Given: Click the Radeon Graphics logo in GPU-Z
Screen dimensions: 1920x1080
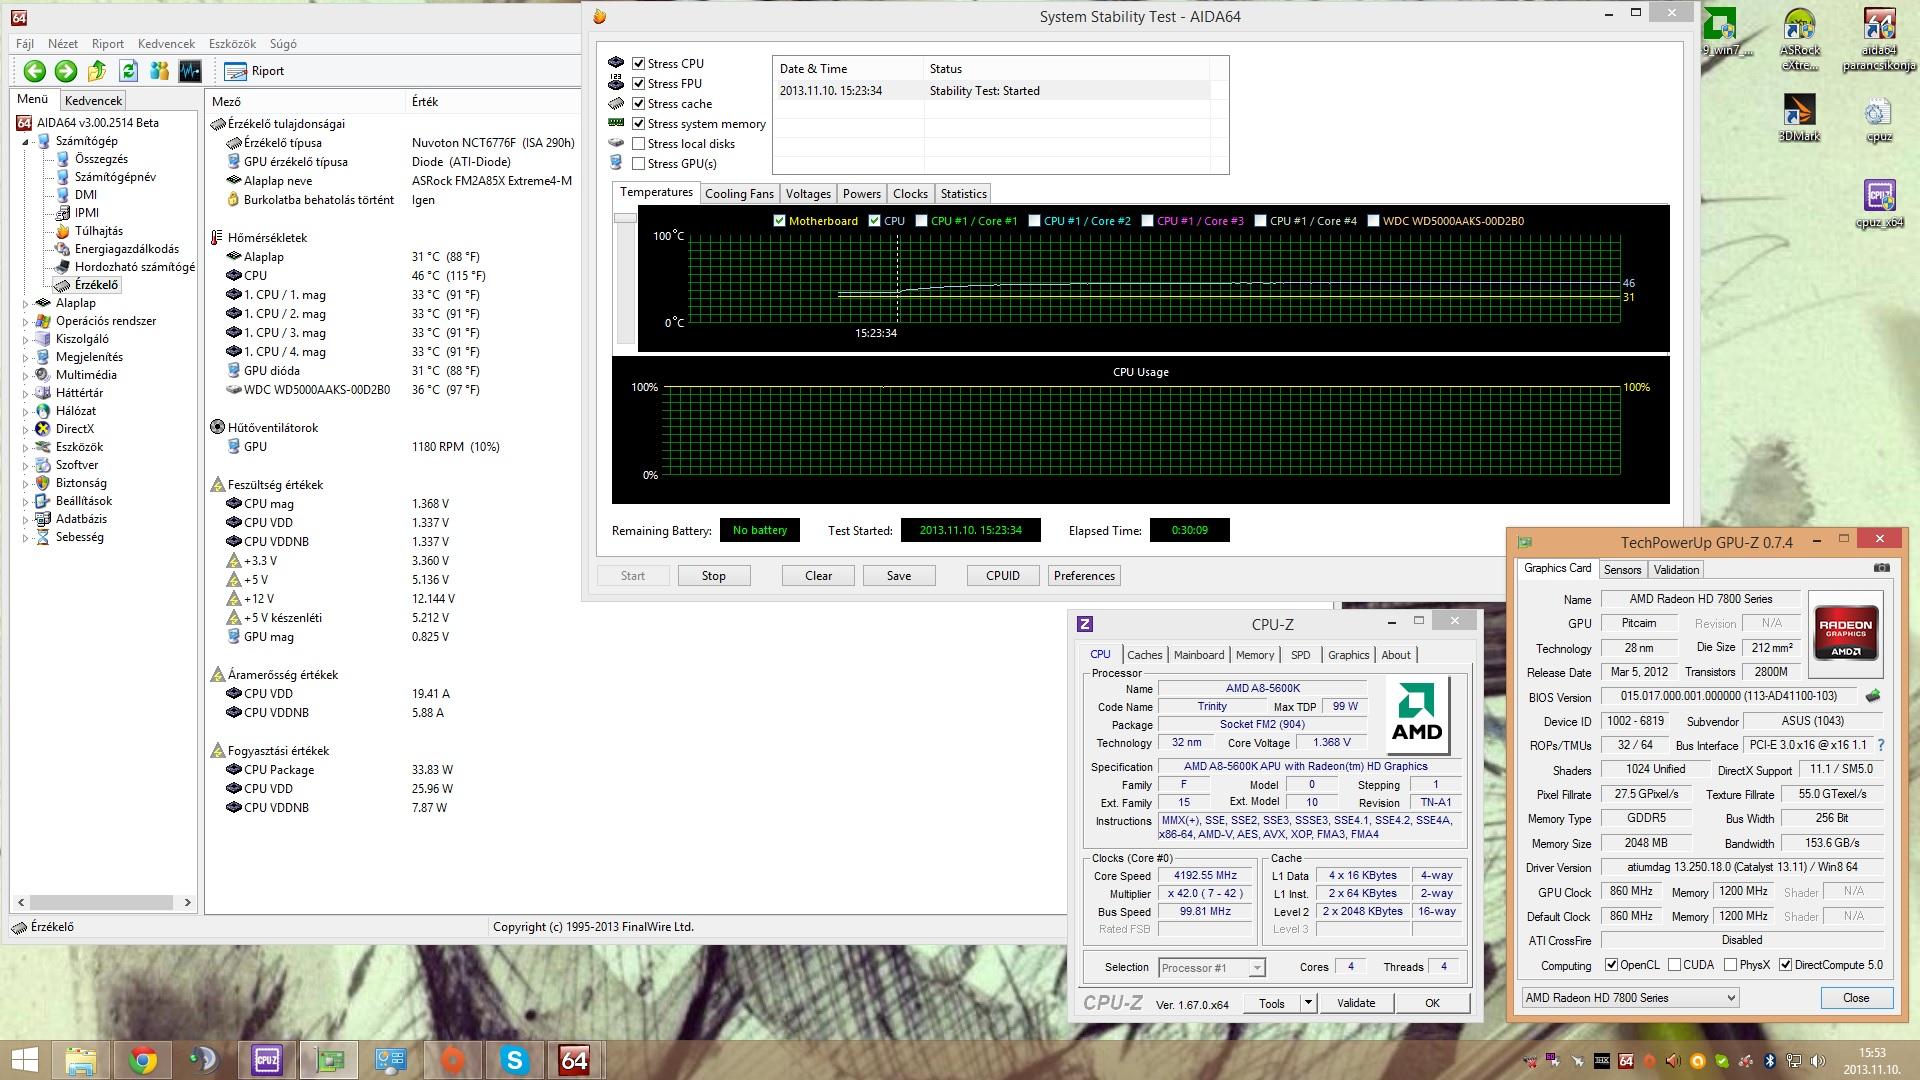Looking at the screenshot, I should [1845, 634].
